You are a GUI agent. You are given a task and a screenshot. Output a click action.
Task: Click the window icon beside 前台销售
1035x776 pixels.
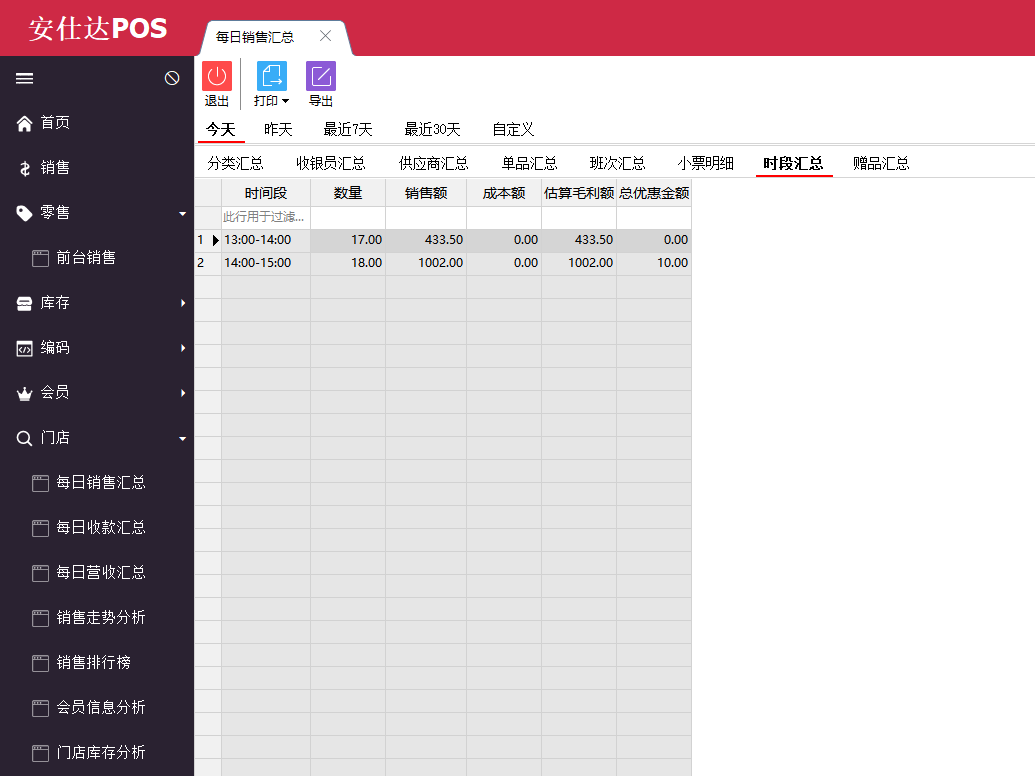coord(40,258)
